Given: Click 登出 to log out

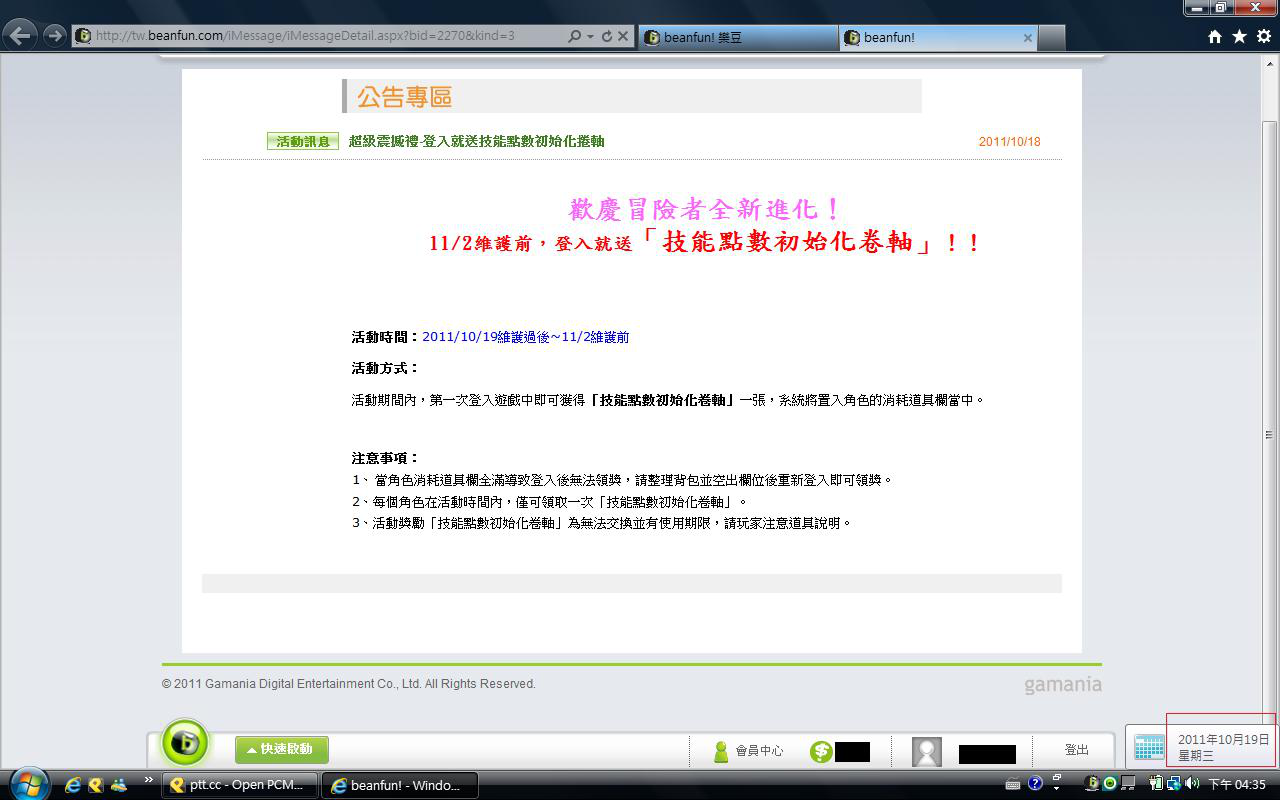Looking at the screenshot, I should coord(1077,749).
